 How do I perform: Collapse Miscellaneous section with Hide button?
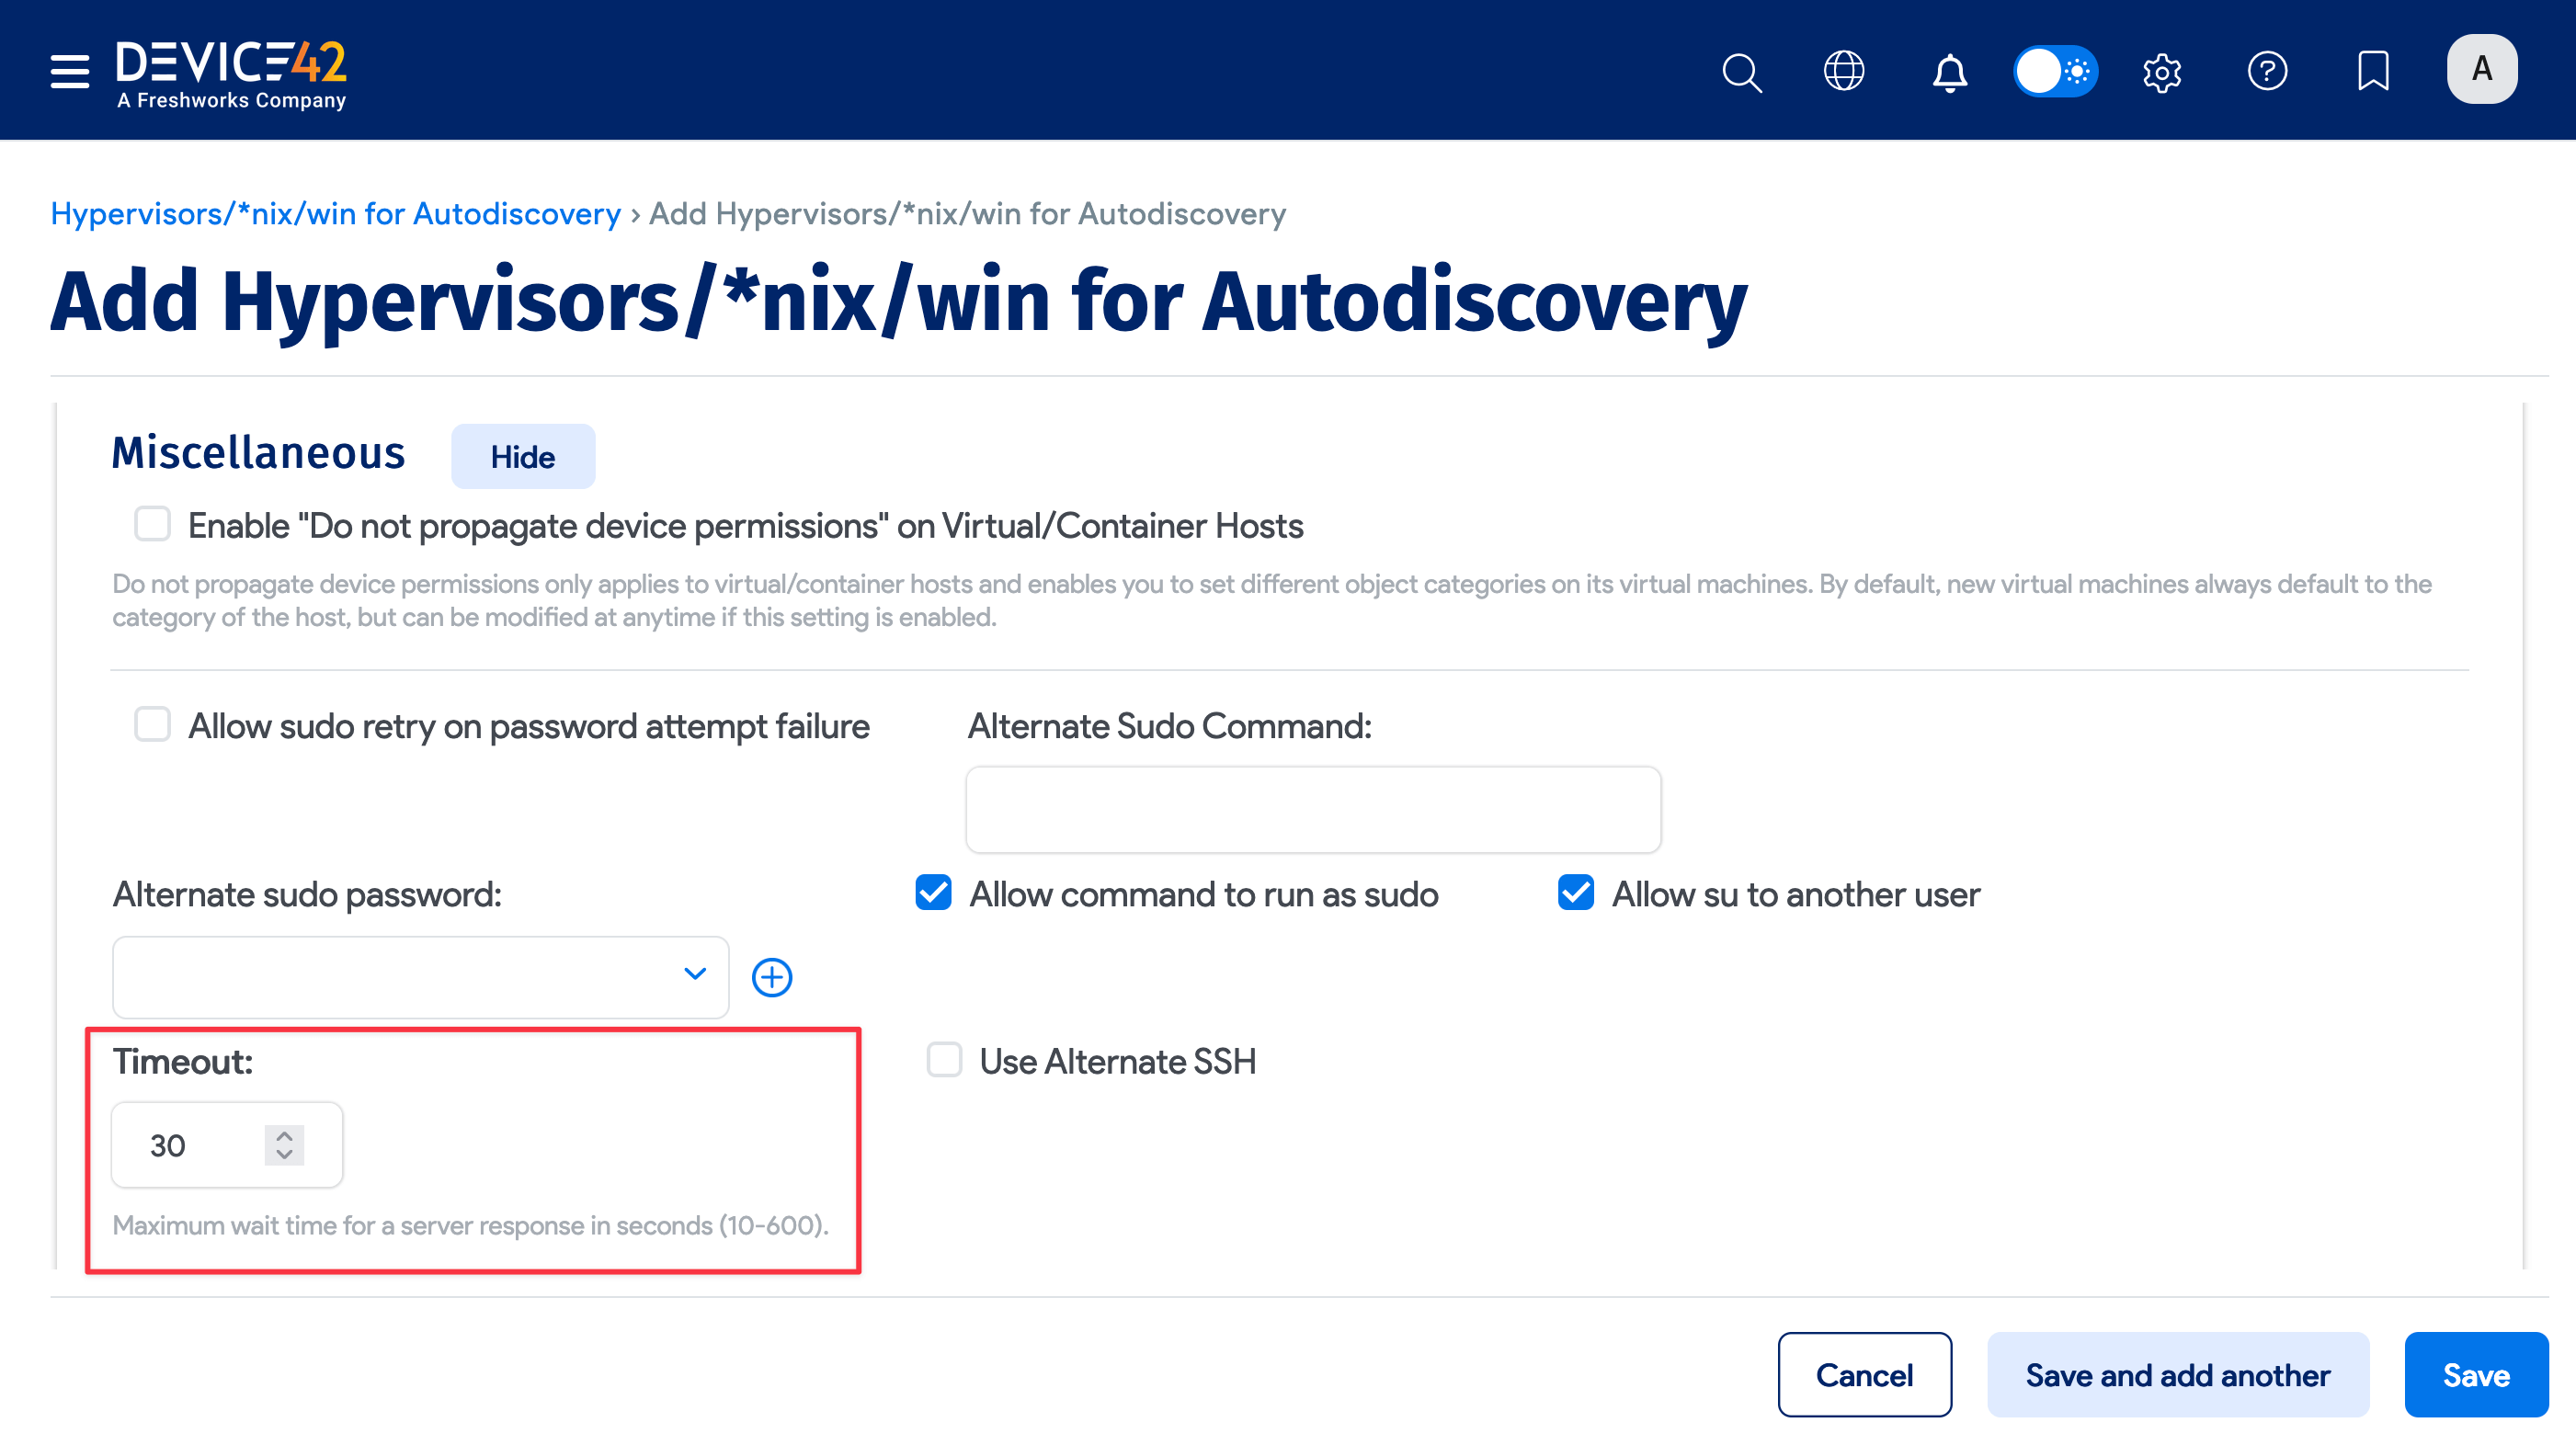[522, 457]
